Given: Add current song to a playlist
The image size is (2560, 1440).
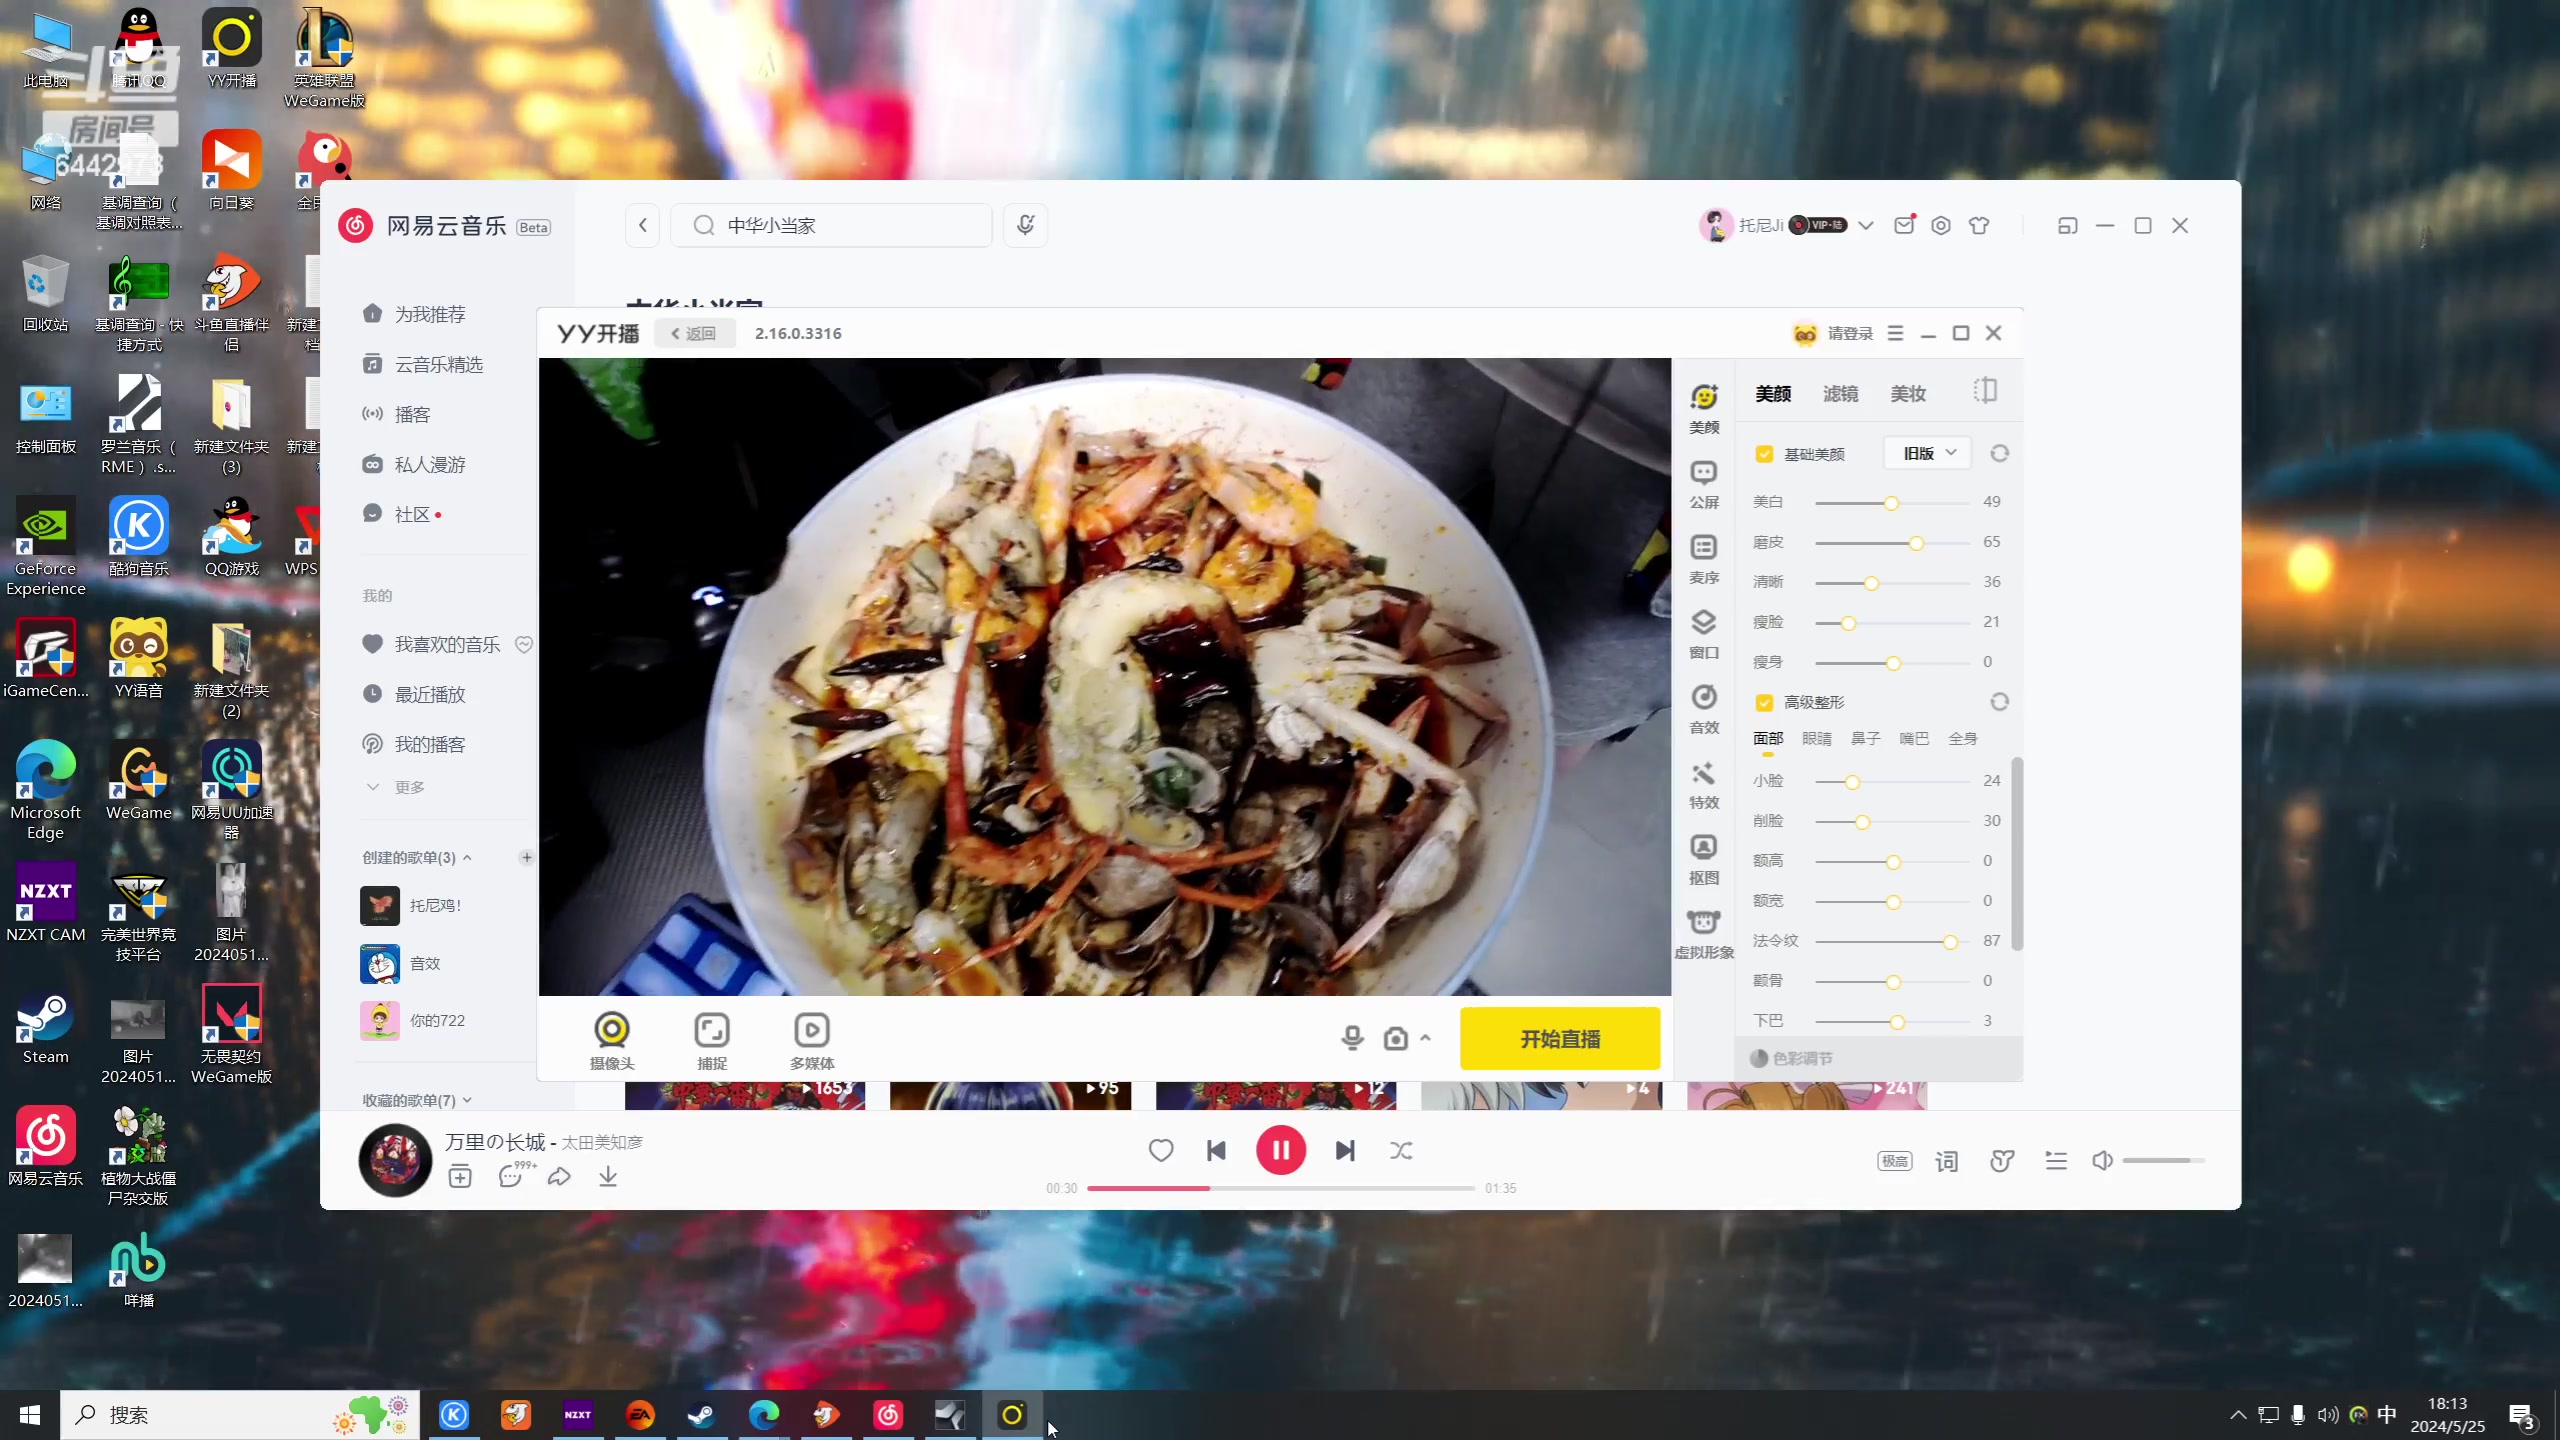Looking at the screenshot, I should click(x=460, y=1177).
